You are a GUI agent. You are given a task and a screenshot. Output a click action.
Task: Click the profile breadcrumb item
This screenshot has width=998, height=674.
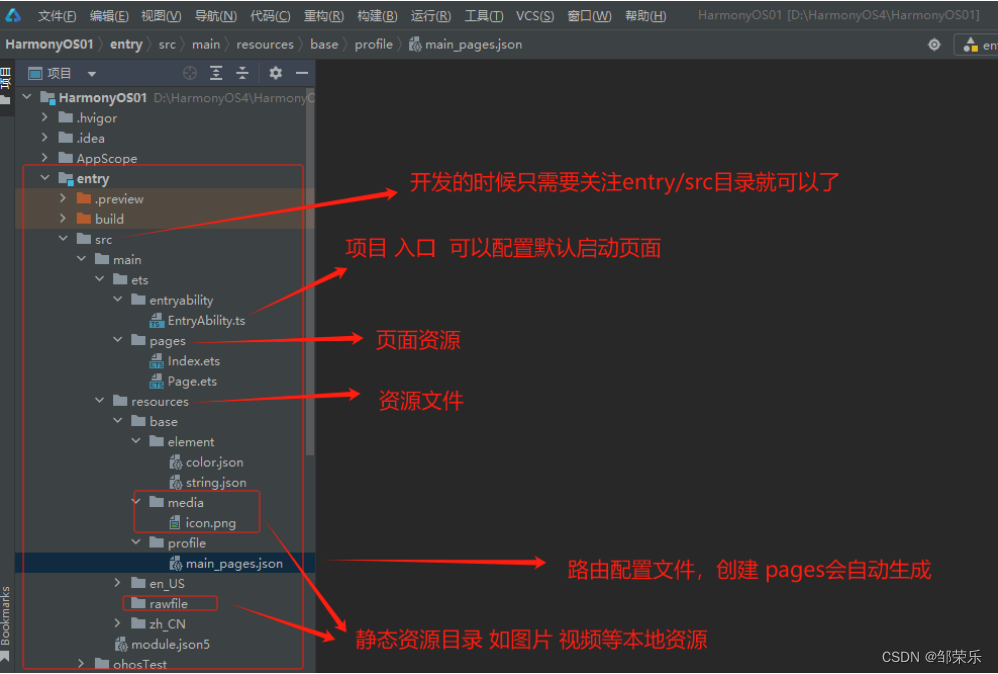[375, 44]
